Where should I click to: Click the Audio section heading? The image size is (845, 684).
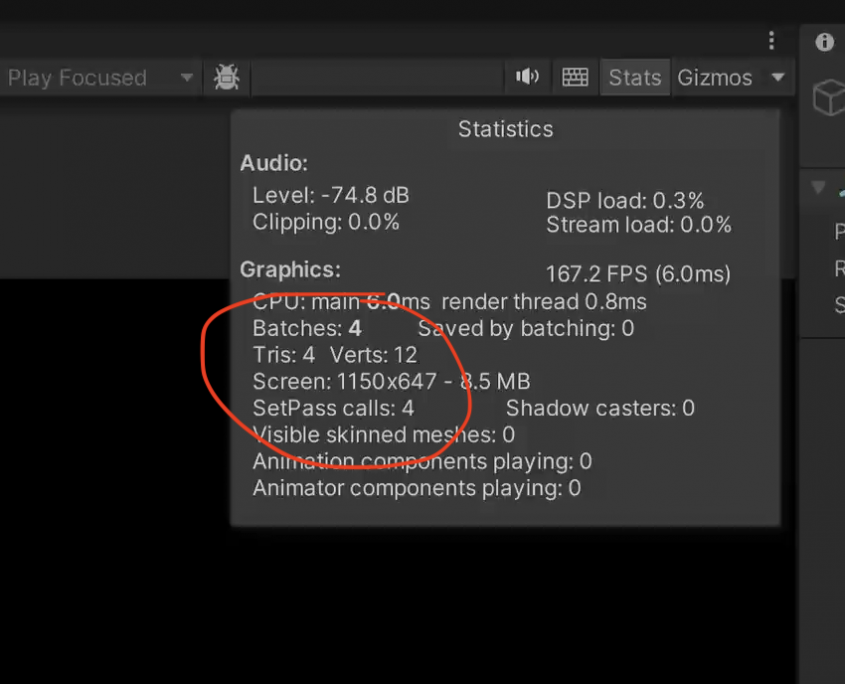274,163
